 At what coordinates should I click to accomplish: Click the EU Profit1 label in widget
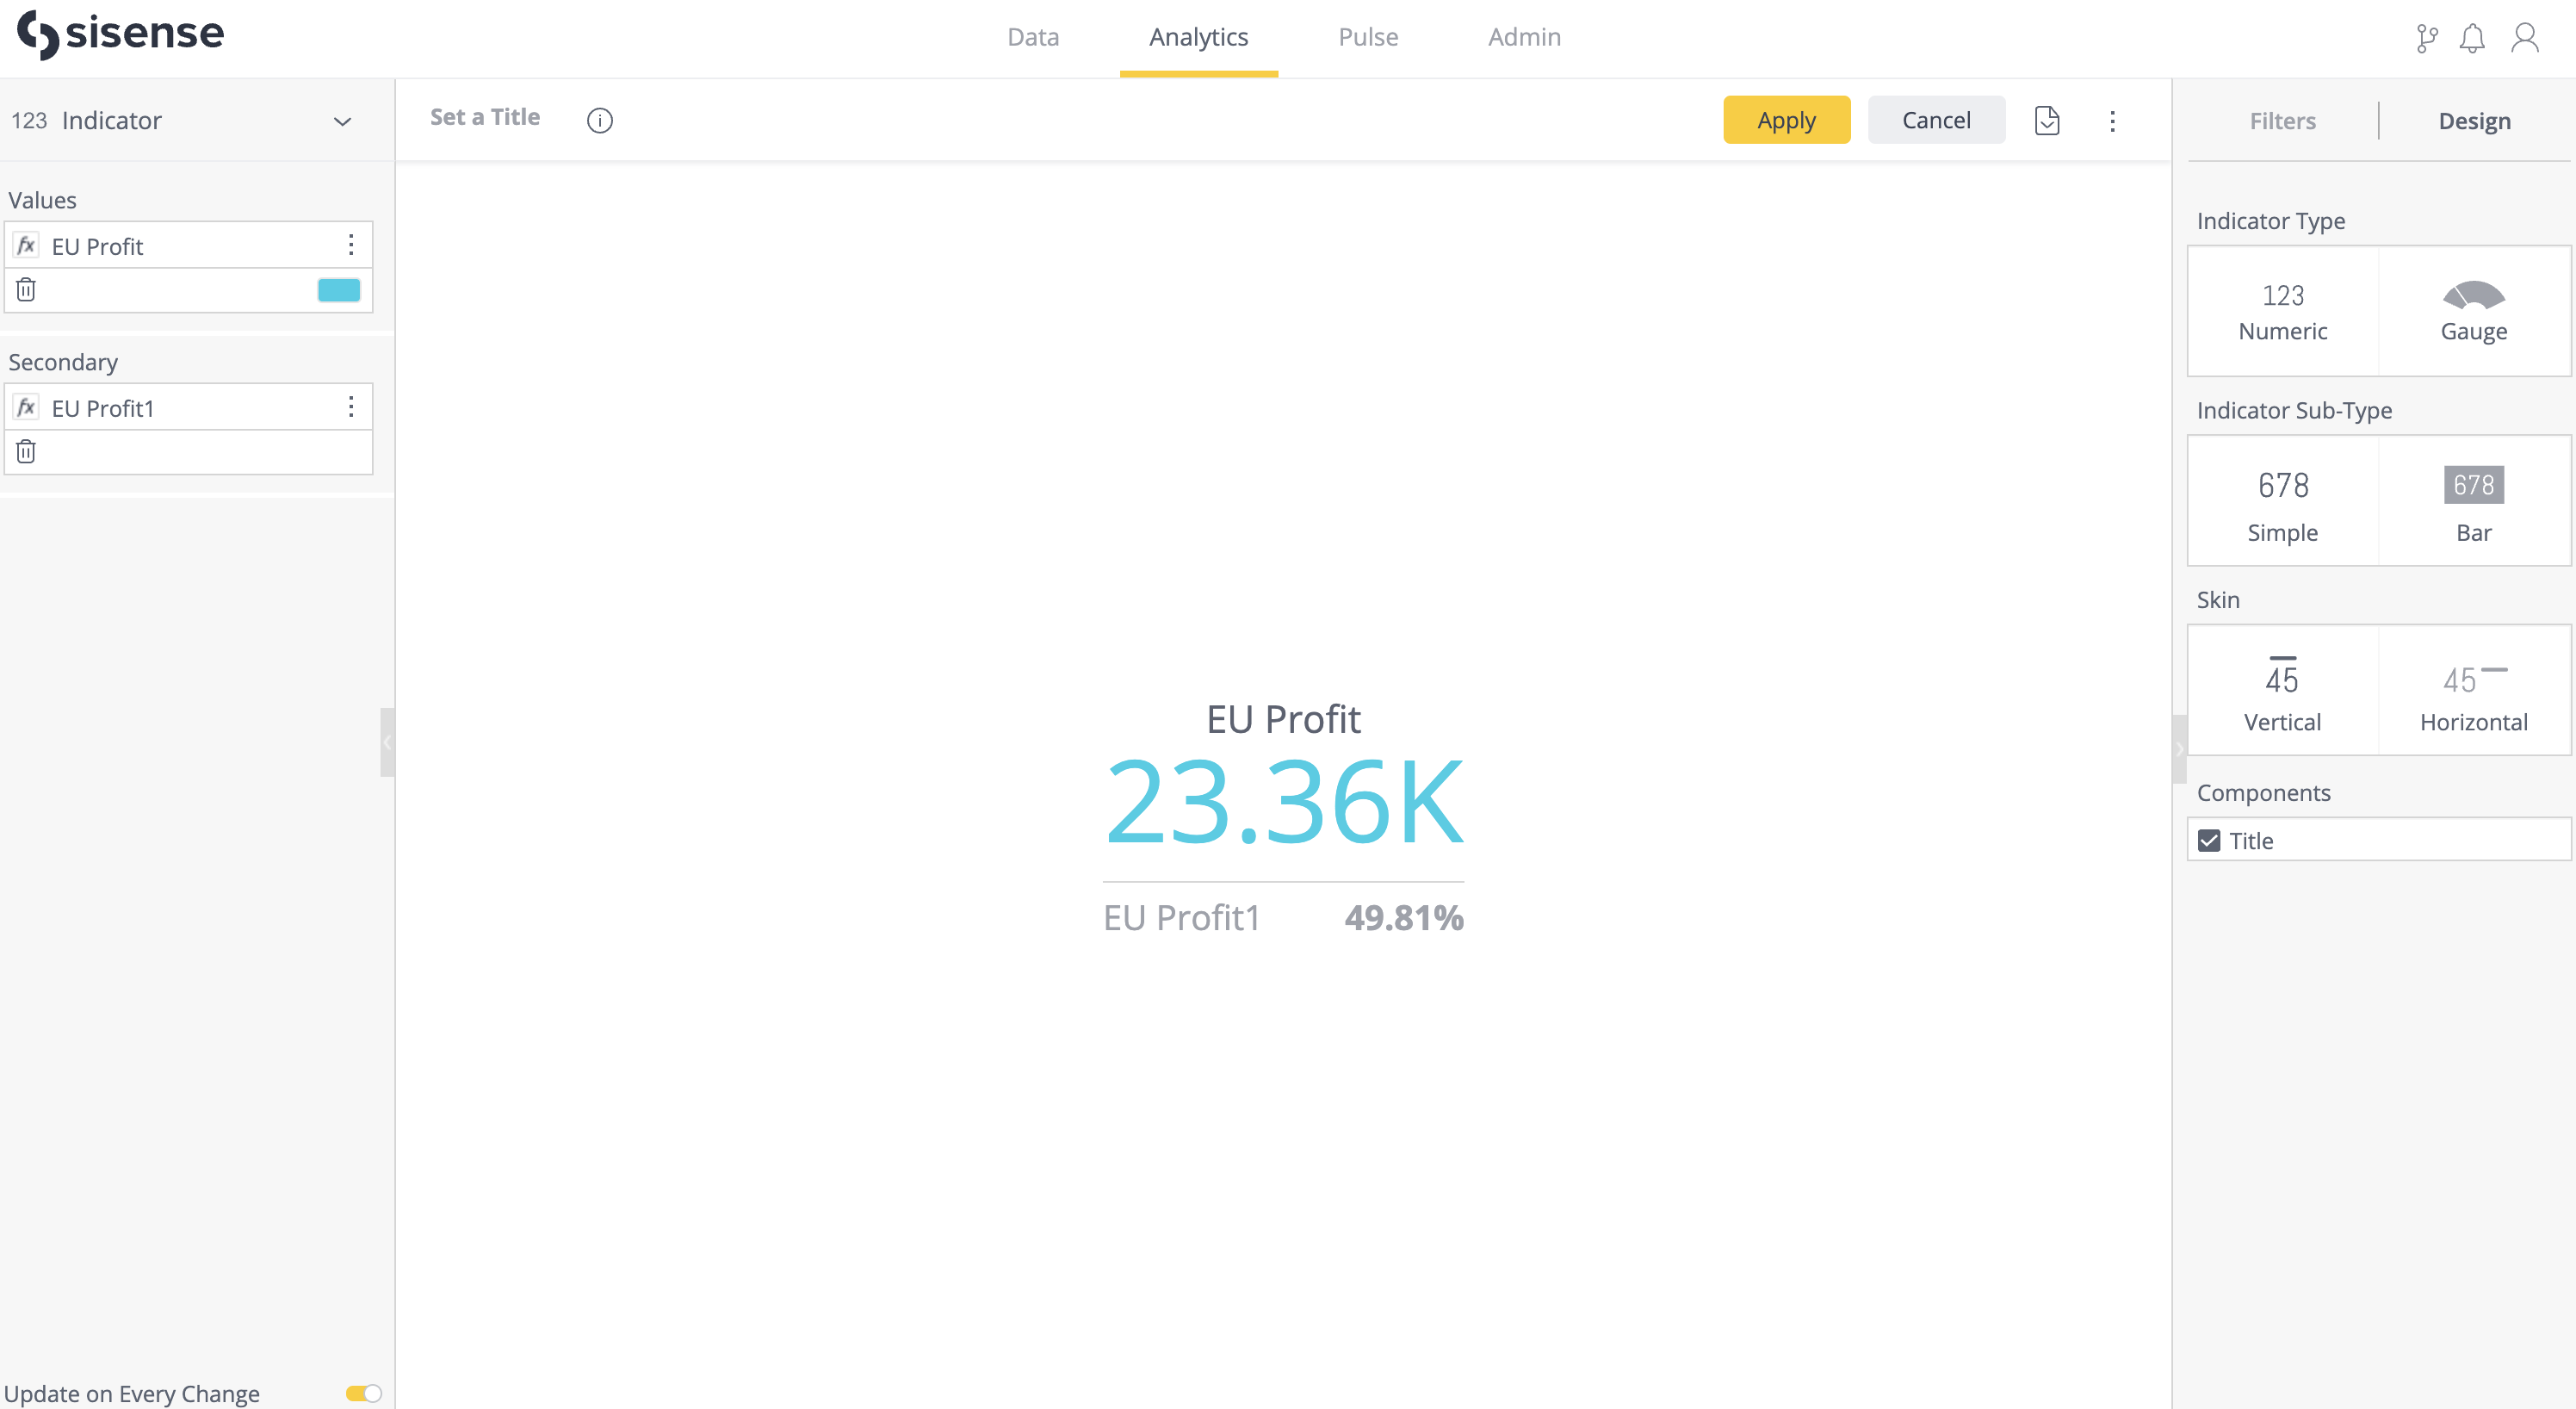1181,917
